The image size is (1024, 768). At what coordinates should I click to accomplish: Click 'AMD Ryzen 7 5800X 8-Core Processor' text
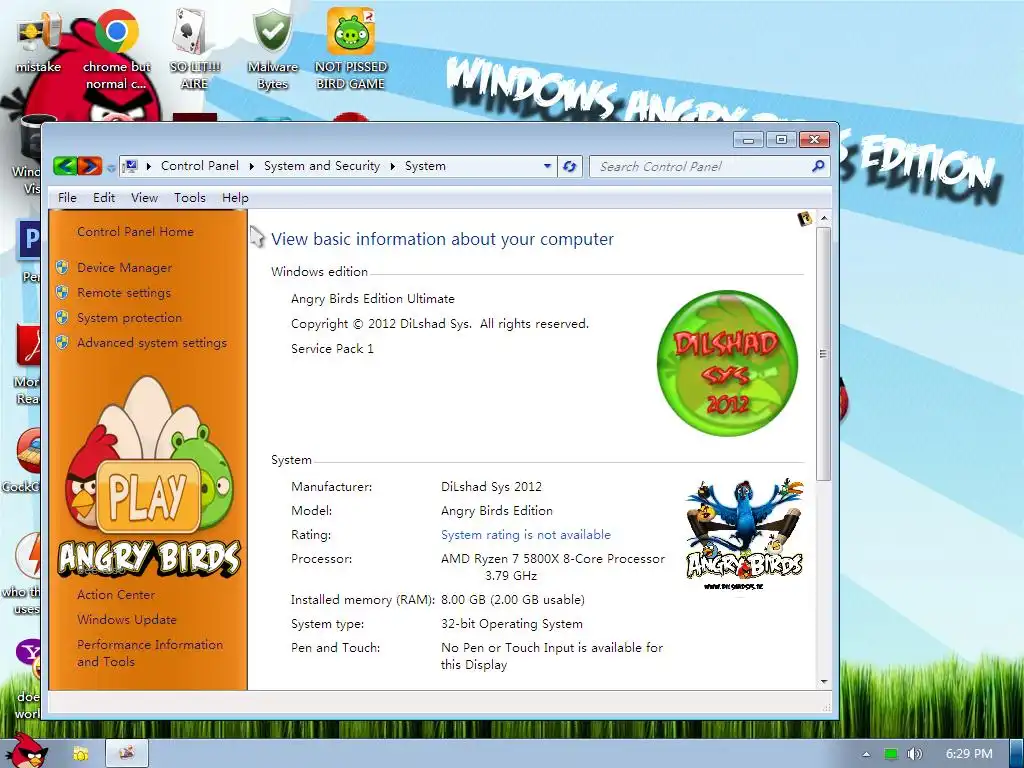coord(553,559)
